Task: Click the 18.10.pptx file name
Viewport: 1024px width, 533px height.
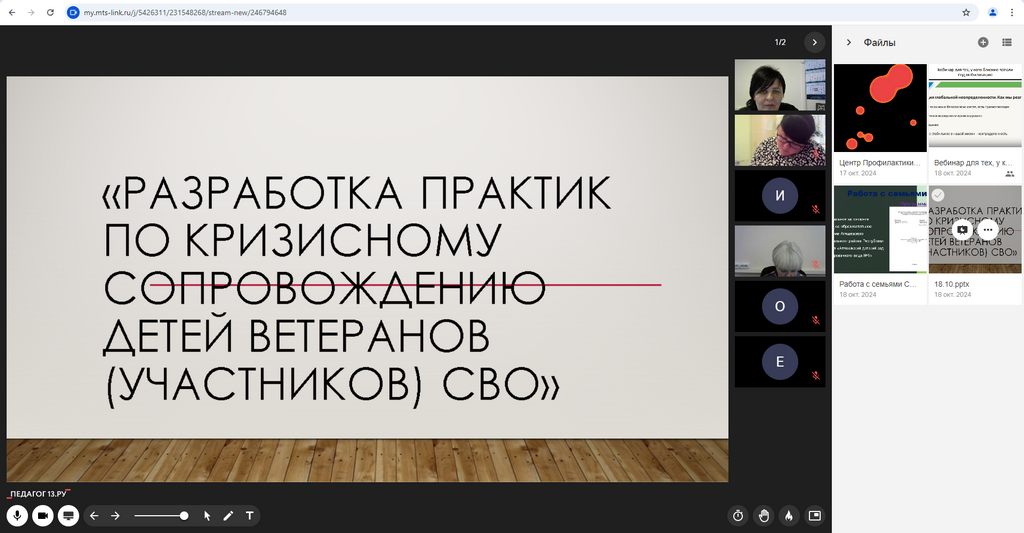Action: pos(952,284)
